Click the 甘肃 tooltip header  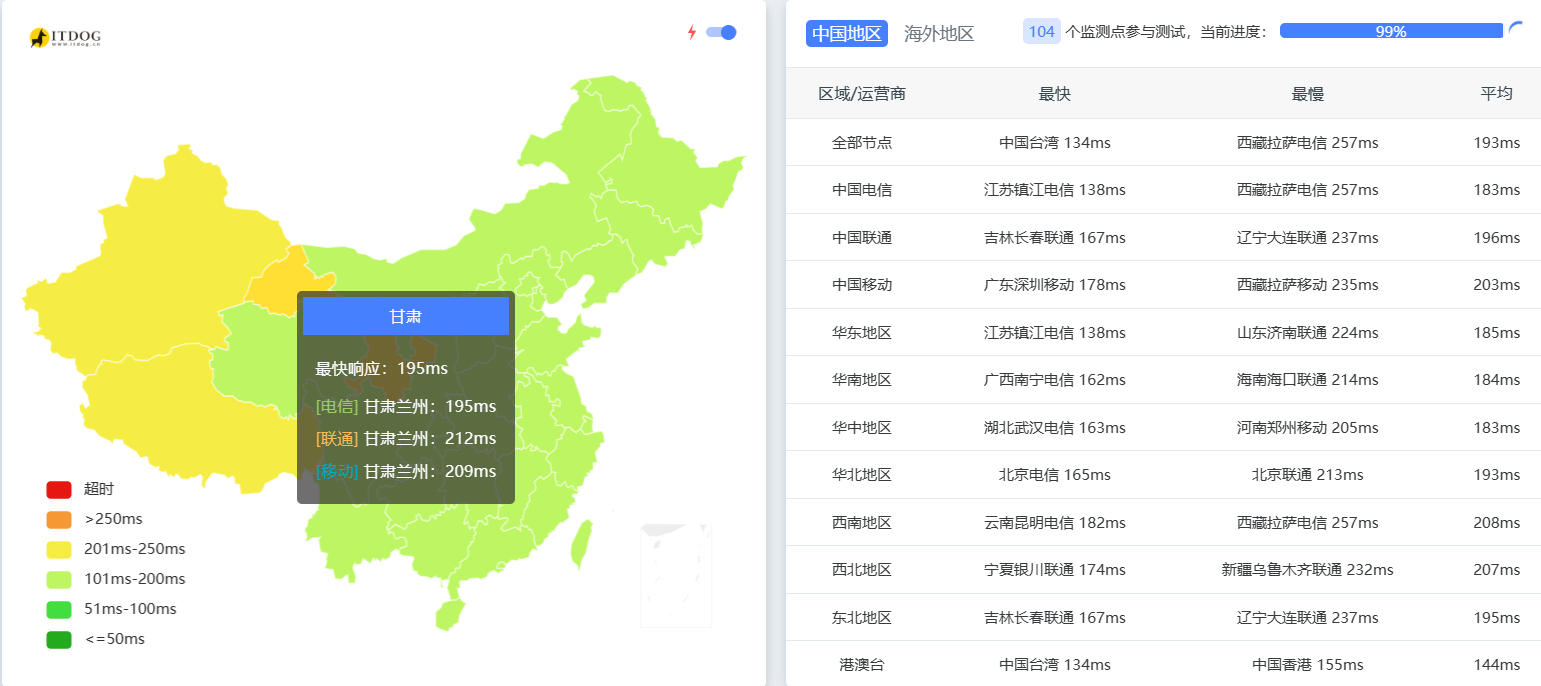(x=405, y=315)
